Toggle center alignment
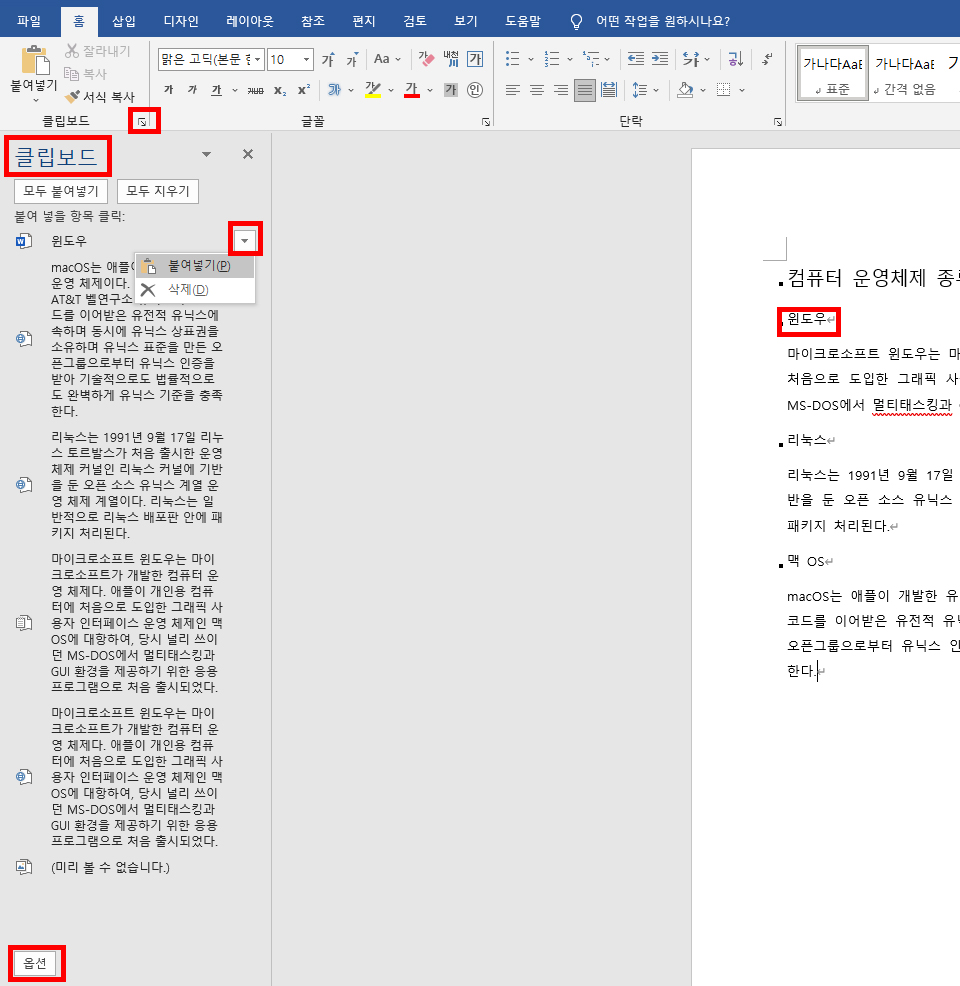 coord(536,90)
